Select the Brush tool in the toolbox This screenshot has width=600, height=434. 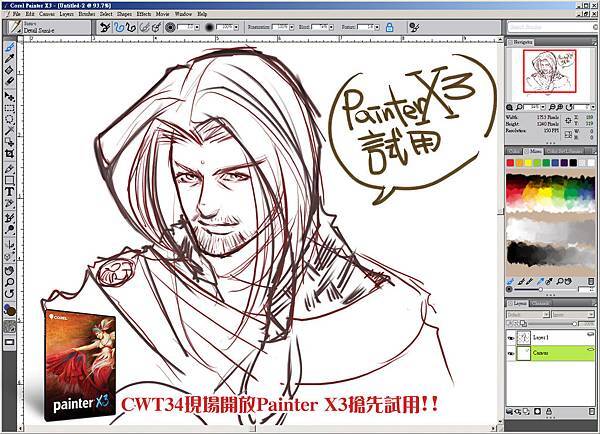(x=10, y=47)
